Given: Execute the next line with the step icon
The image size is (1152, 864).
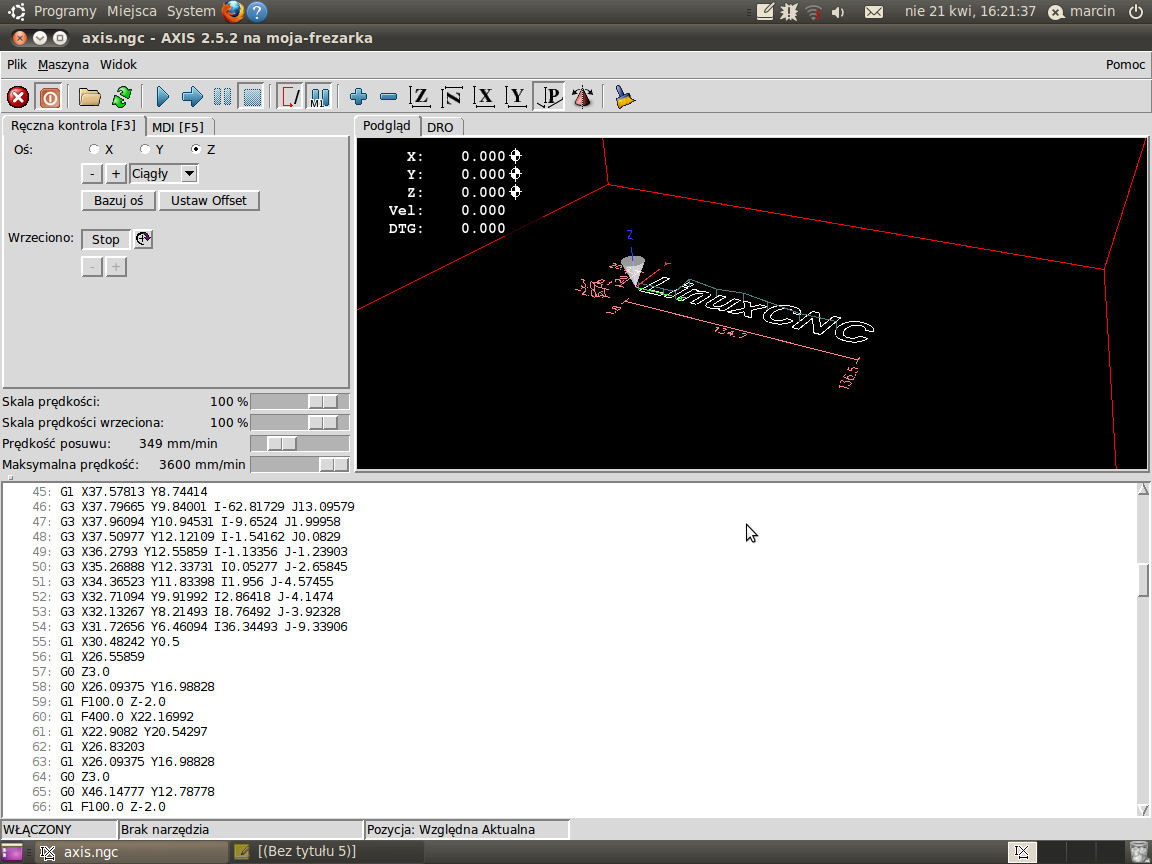Looking at the screenshot, I should (x=192, y=97).
